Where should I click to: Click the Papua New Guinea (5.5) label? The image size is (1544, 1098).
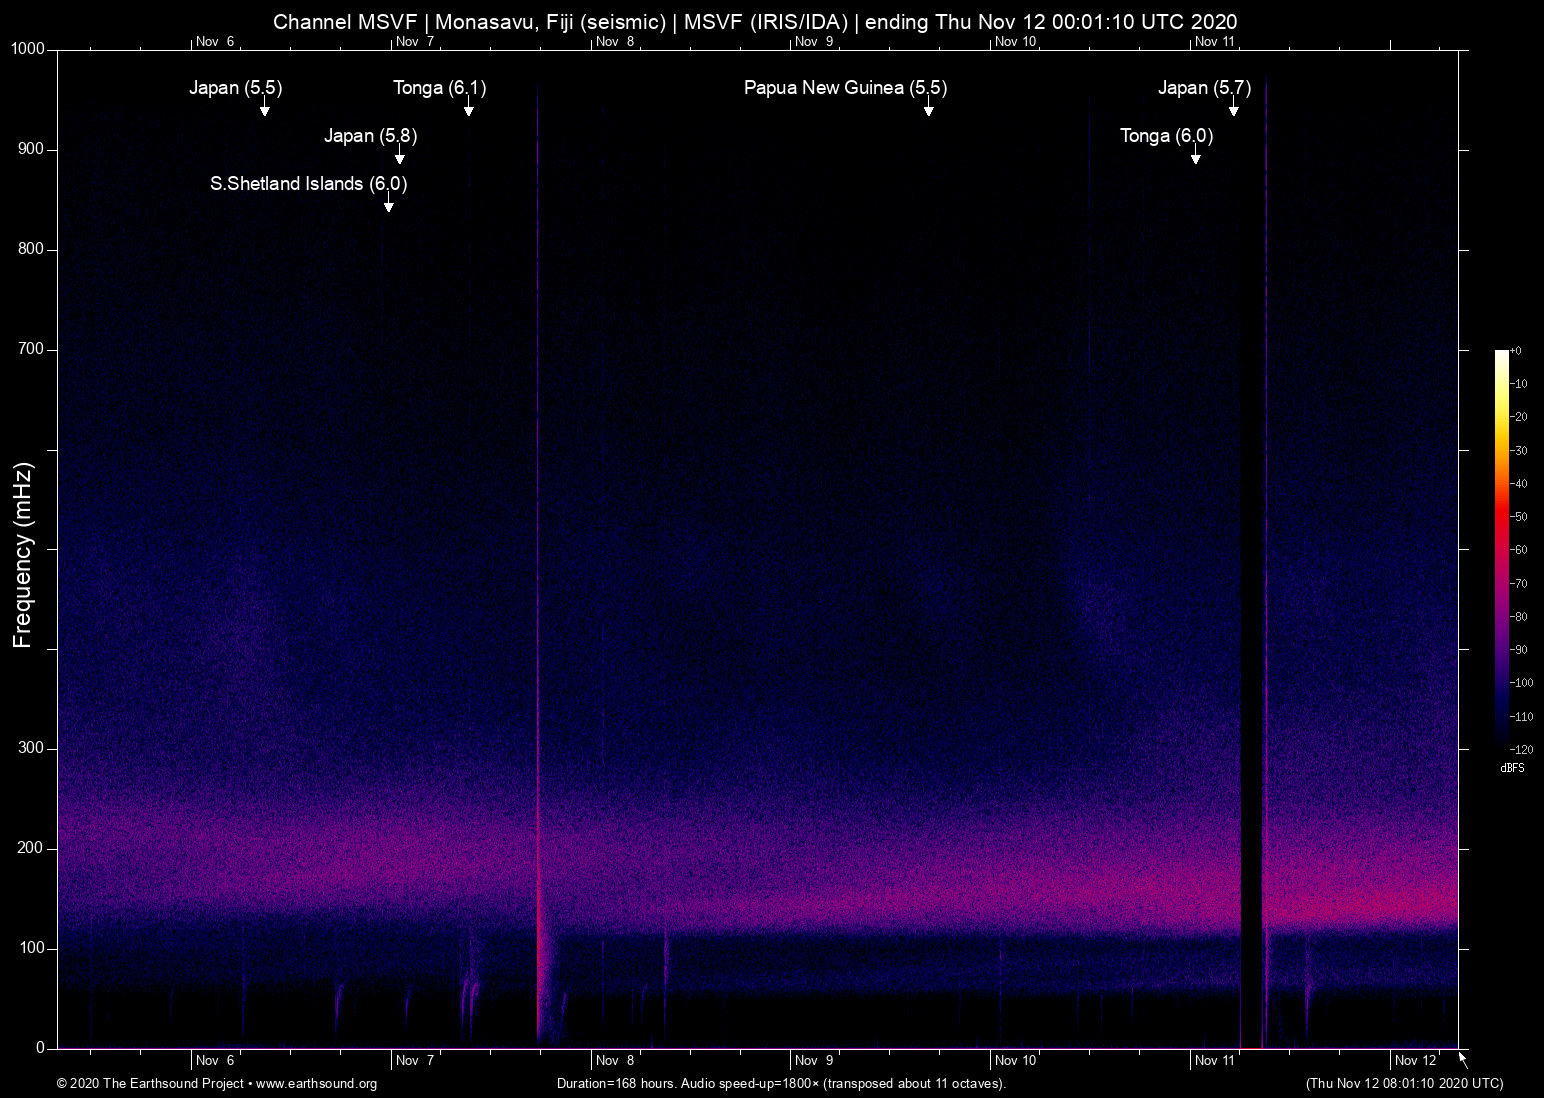tap(845, 88)
